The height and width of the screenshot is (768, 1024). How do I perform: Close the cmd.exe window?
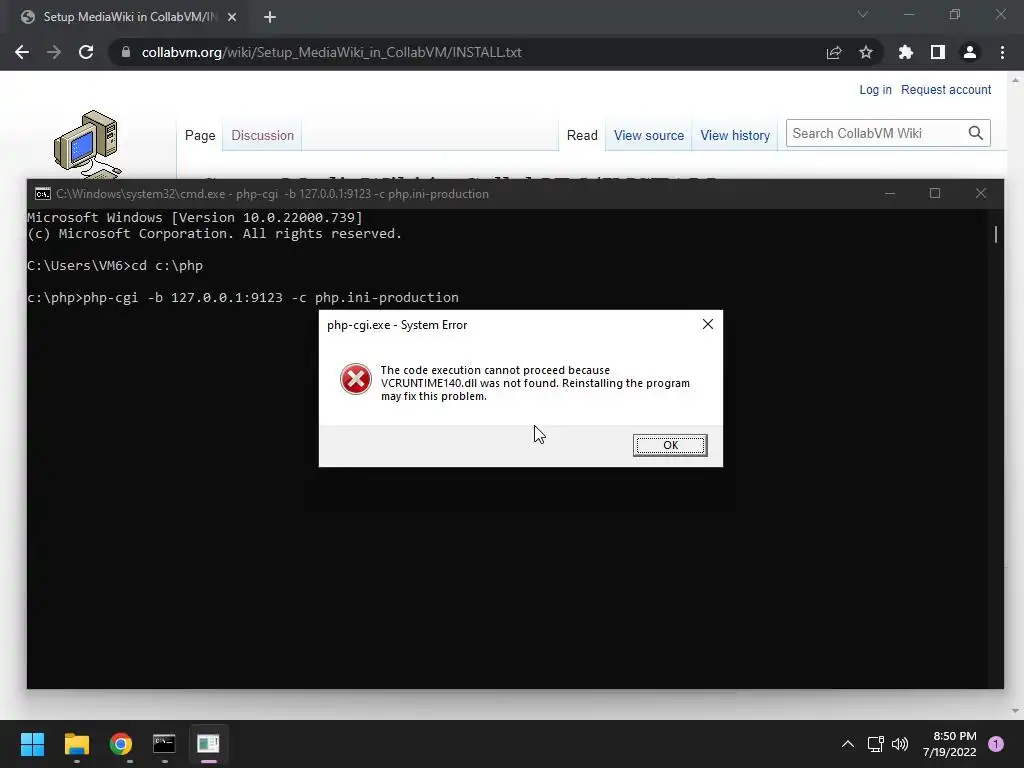980,193
